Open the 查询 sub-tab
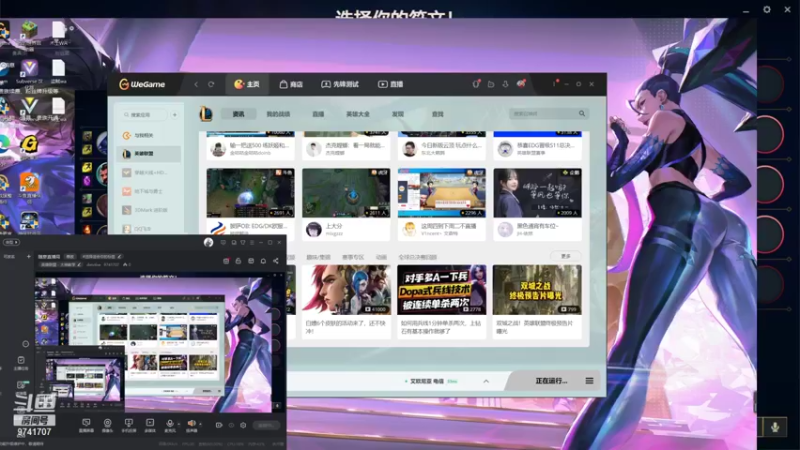Image resolution: width=800 pixels, height=450 pixels. (x=437, y=114)
